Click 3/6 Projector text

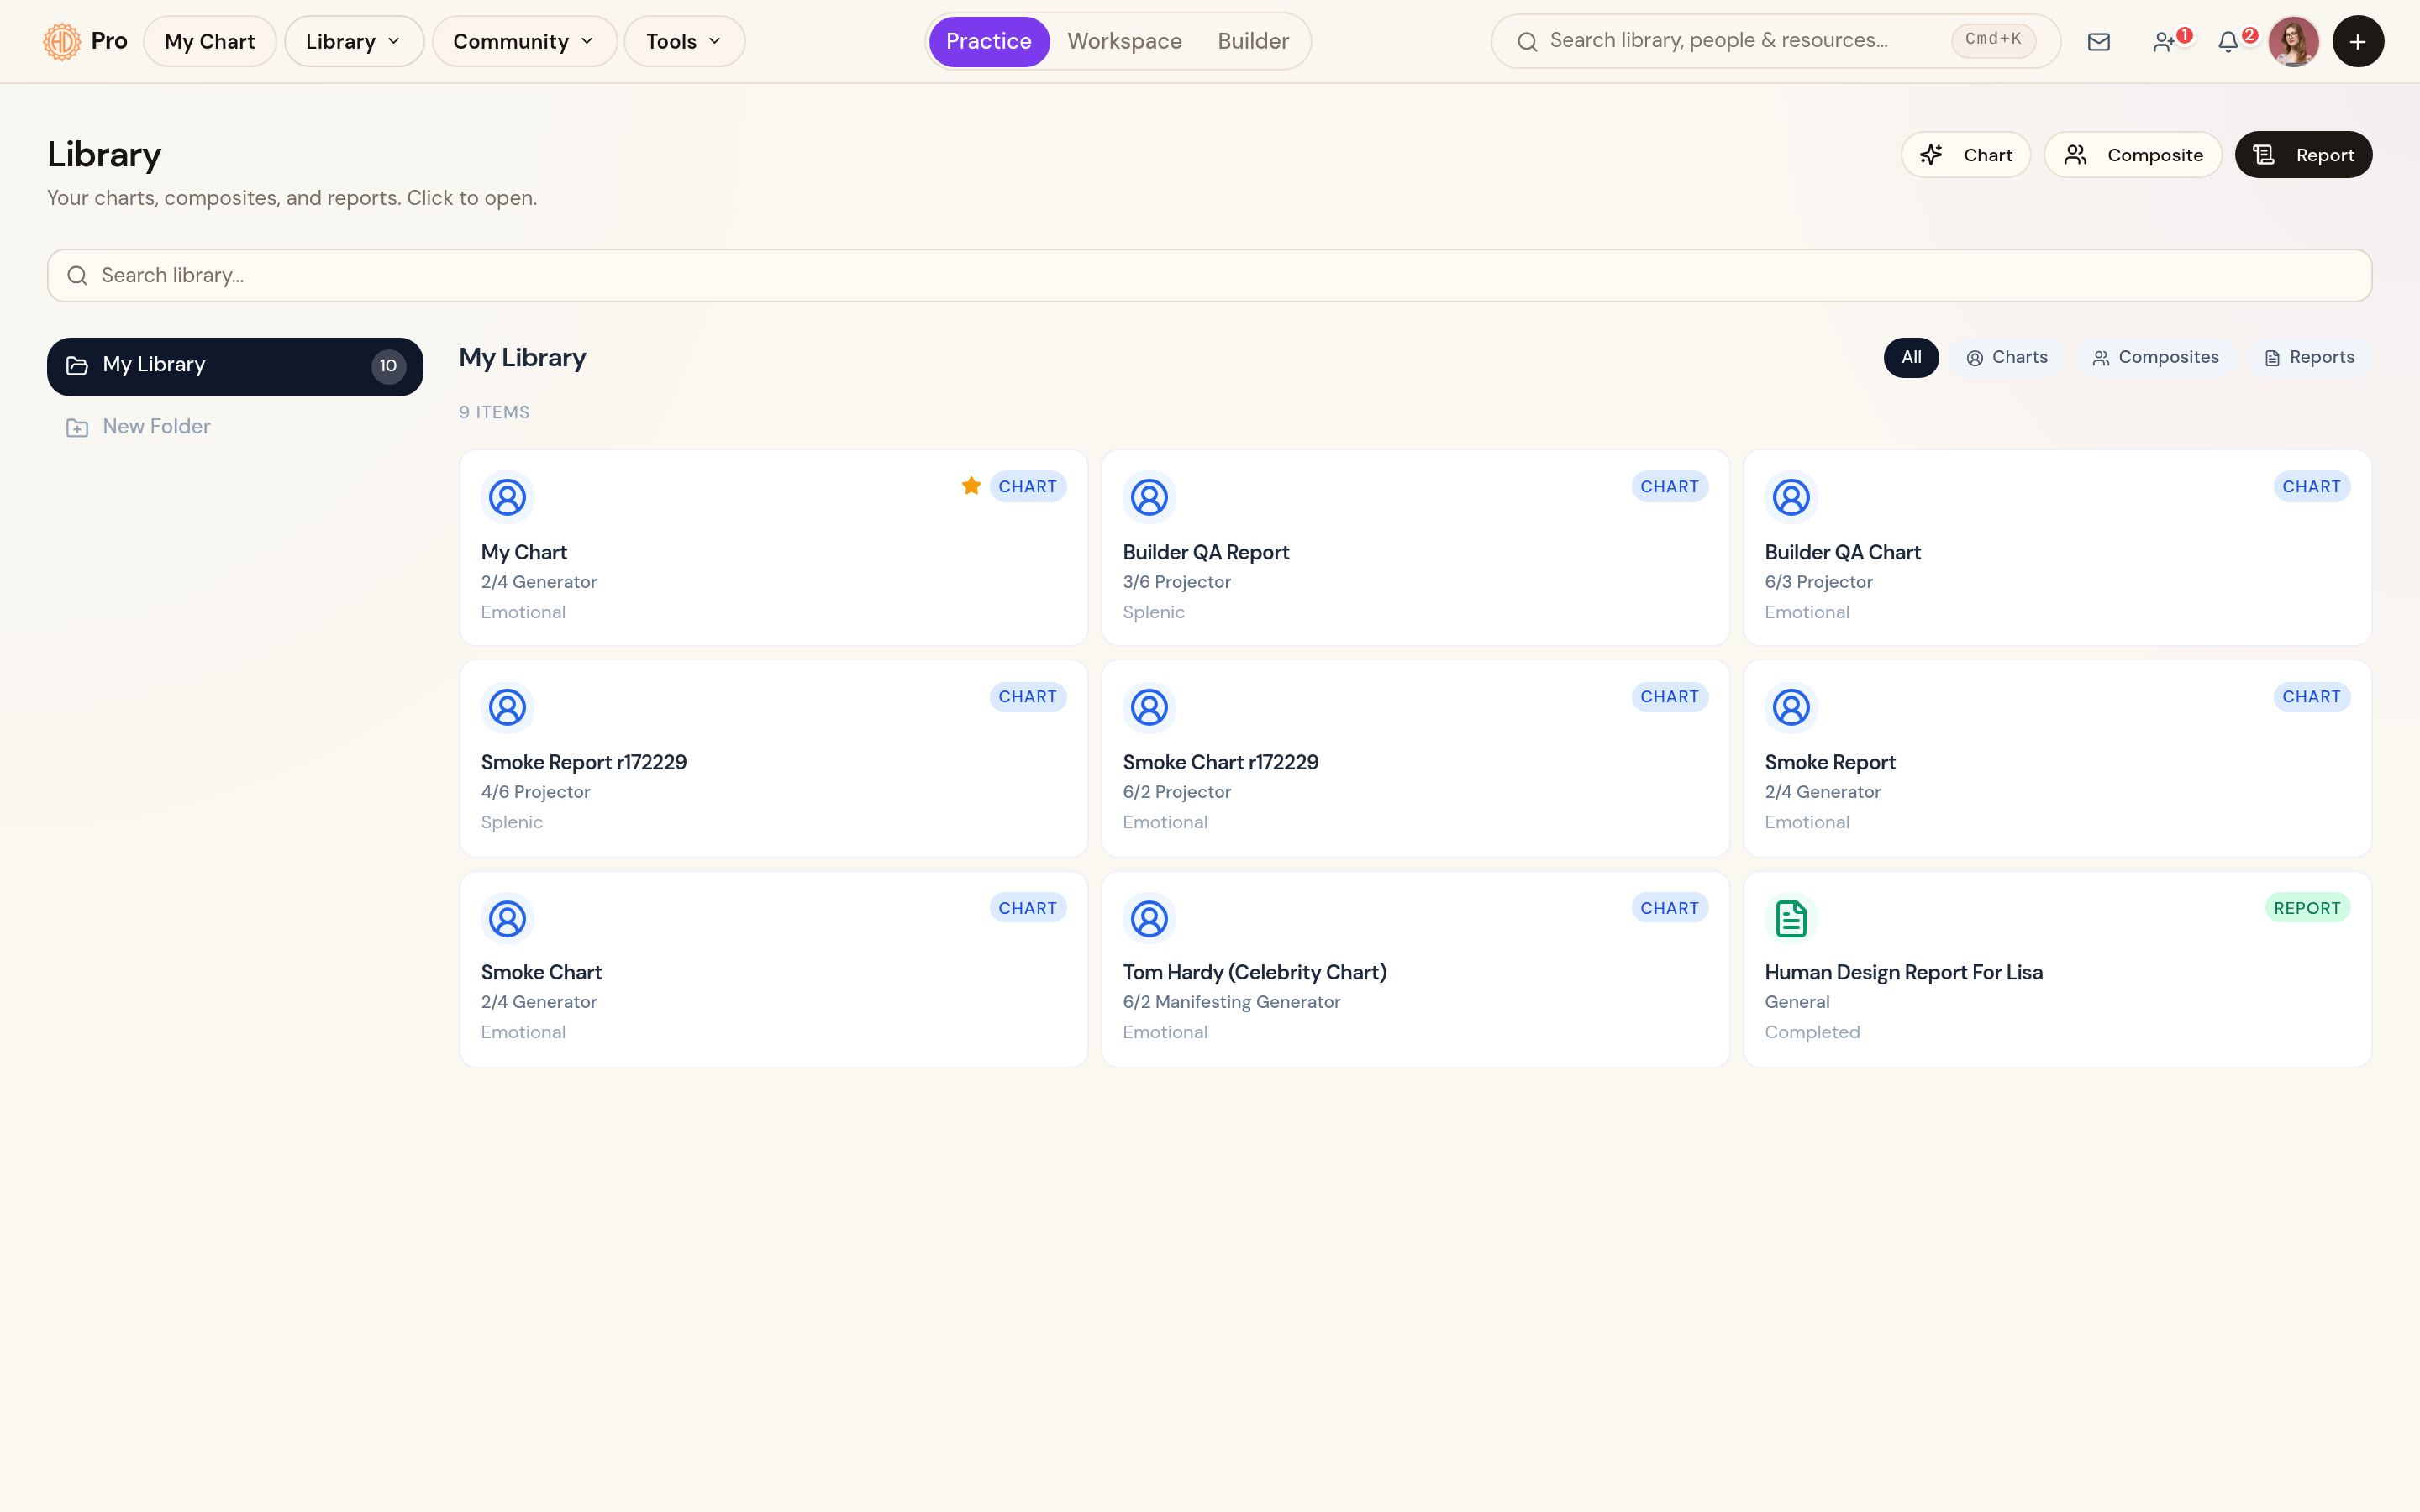(x=1176, y=582)
